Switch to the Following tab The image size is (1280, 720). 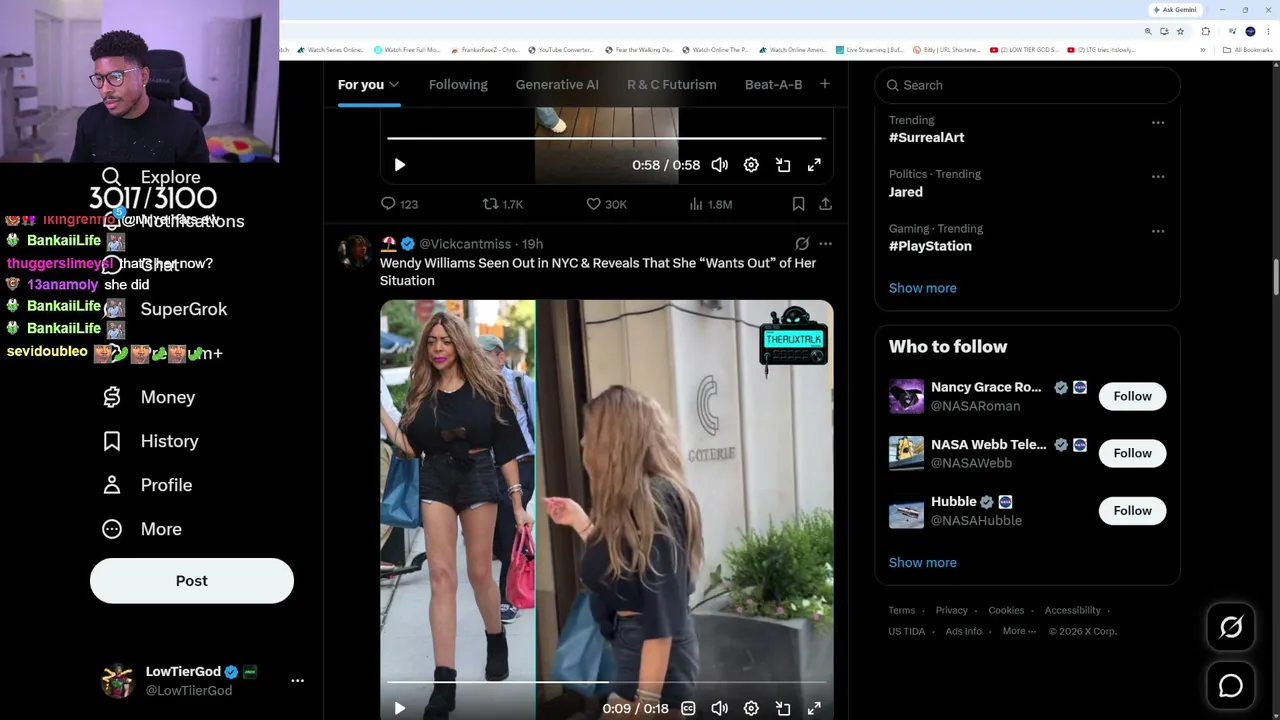458,85
